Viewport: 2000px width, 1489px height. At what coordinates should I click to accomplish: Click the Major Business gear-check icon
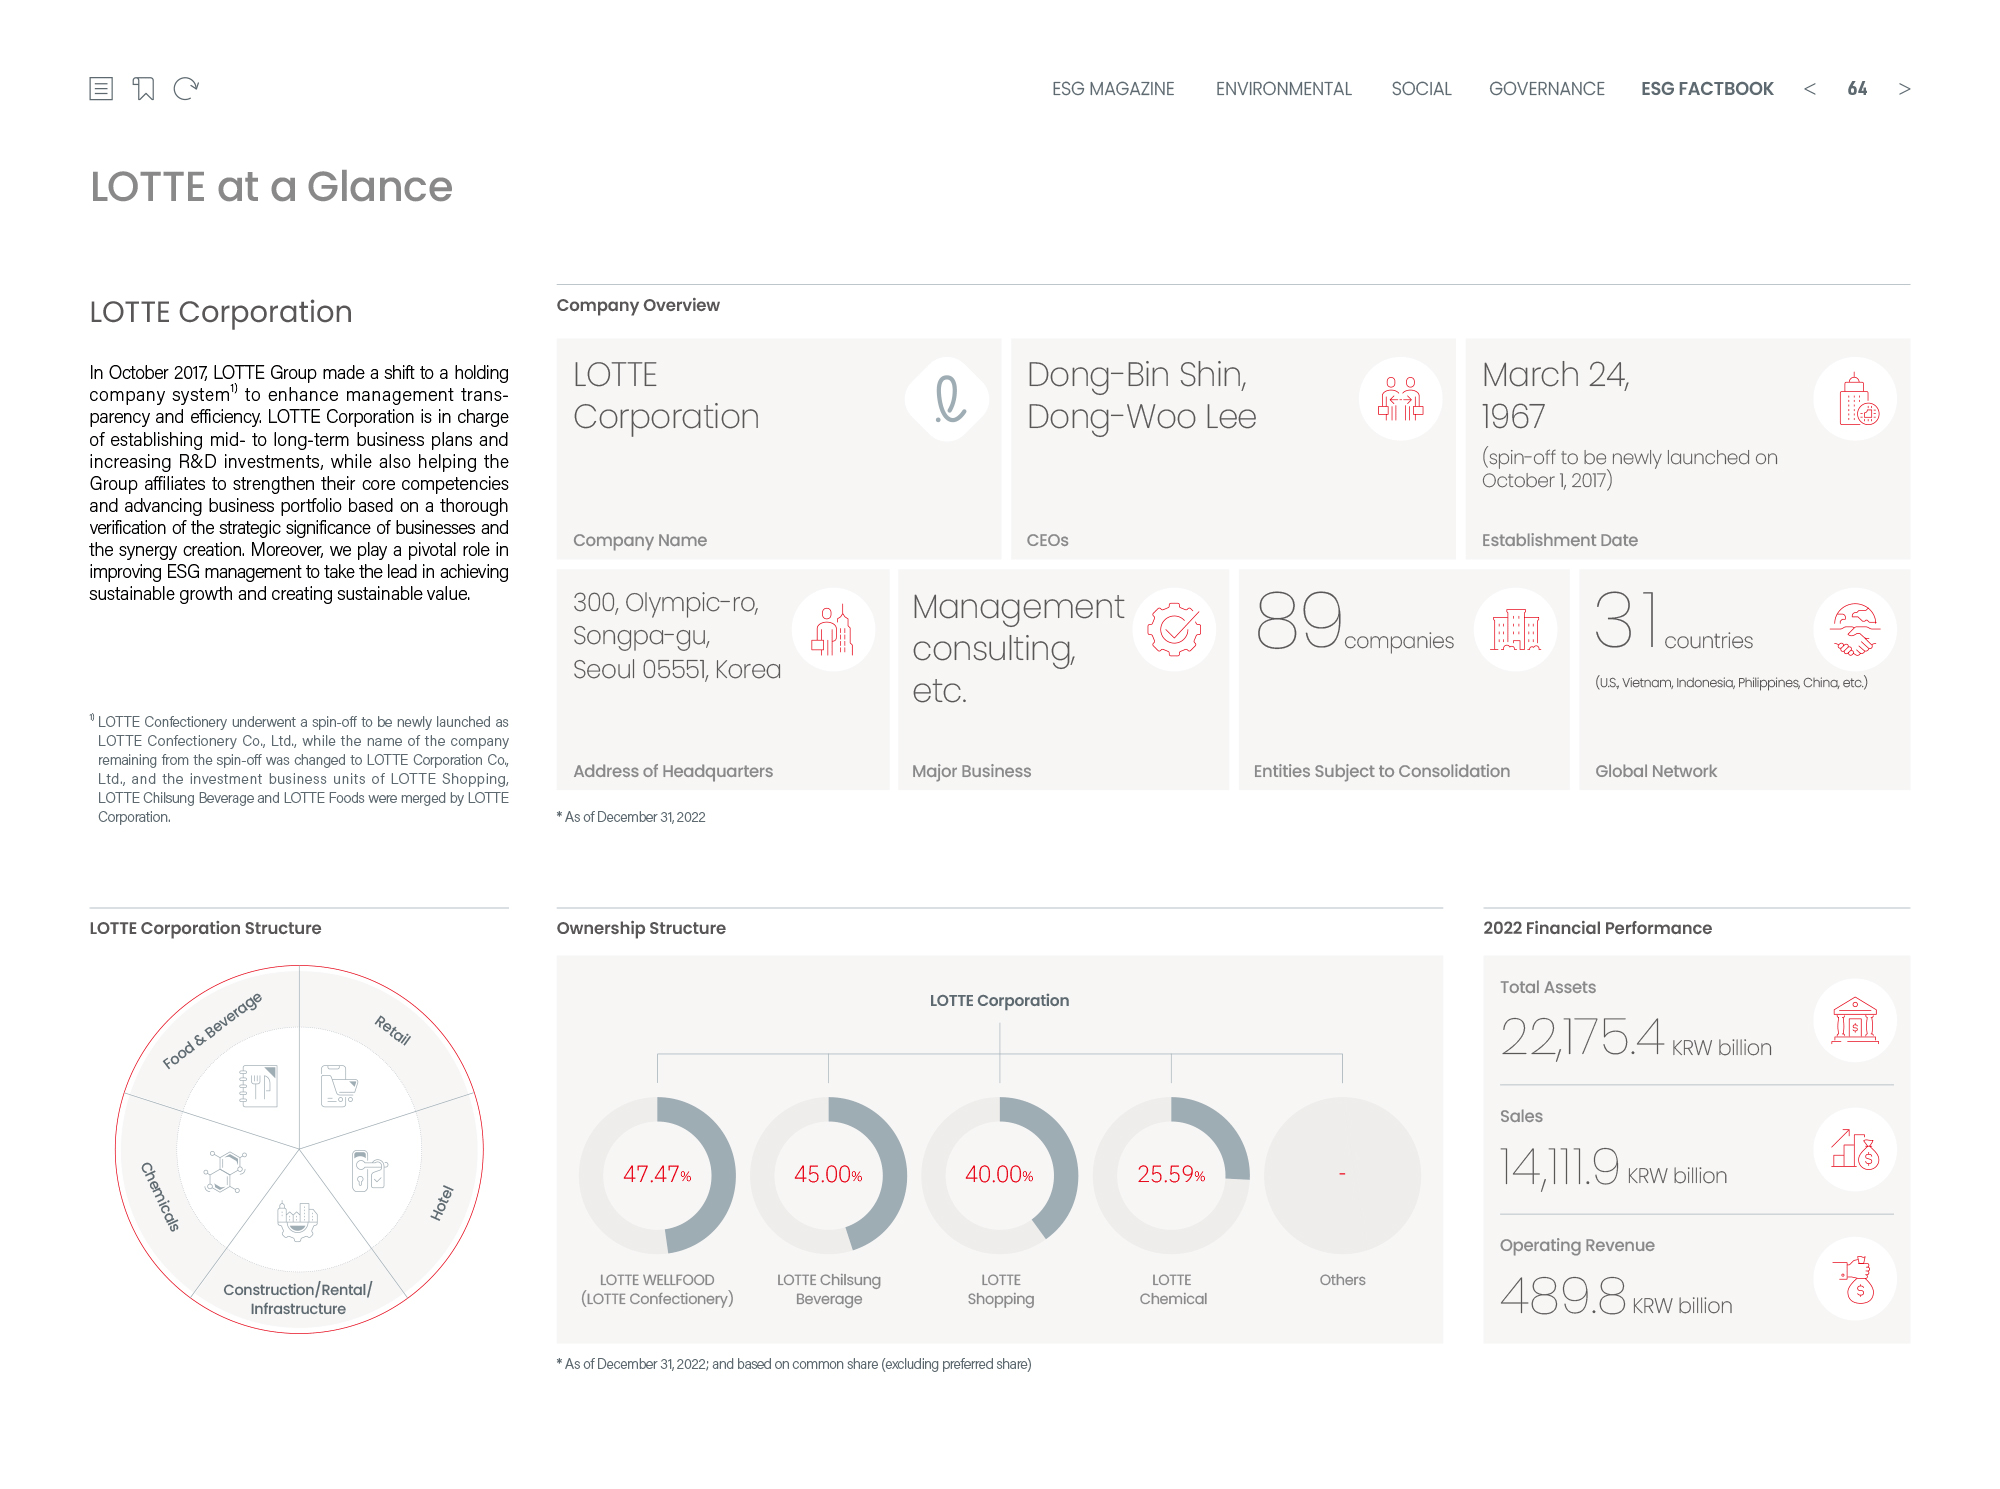1174,630
